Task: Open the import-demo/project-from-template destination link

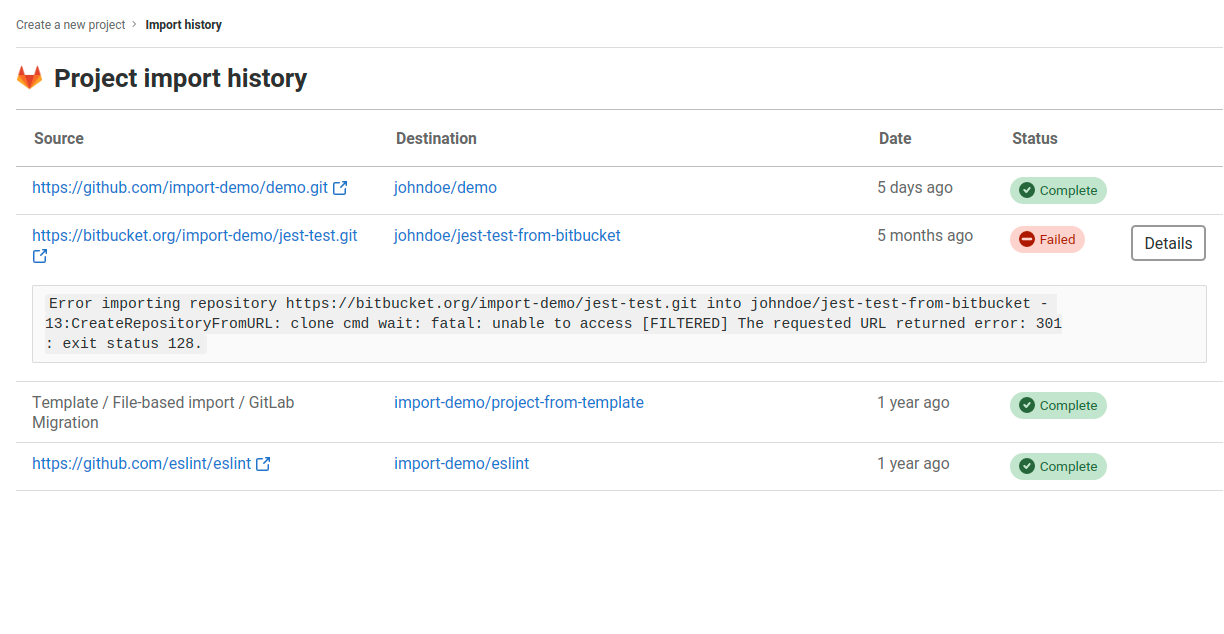Action: pyautogui.click(x=519, y=402)
